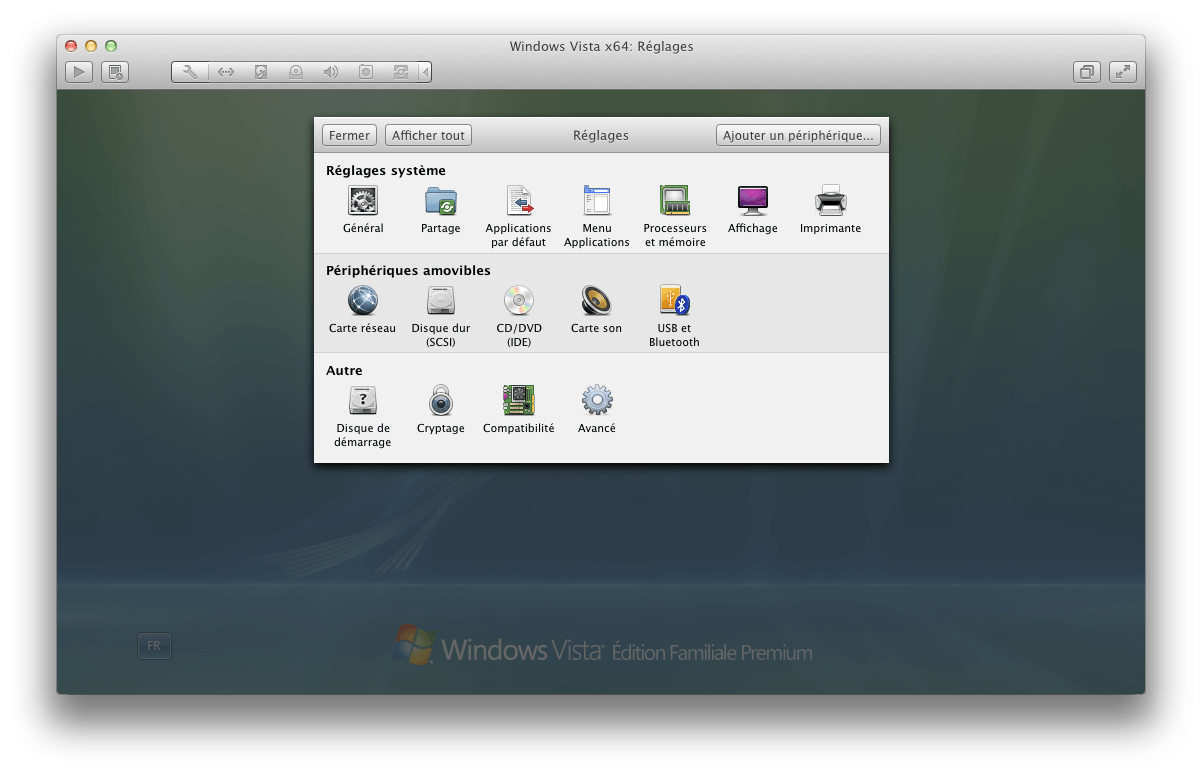Viewport: 1202px width, 773px height.
Task: Open Disque dur (SCSI) settings
Action: [x=441, y=316]
